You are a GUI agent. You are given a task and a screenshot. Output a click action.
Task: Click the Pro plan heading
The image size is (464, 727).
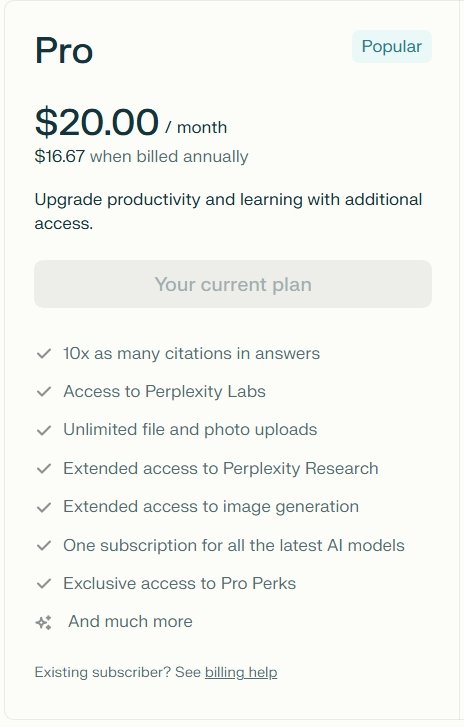(x=64, y=50)
